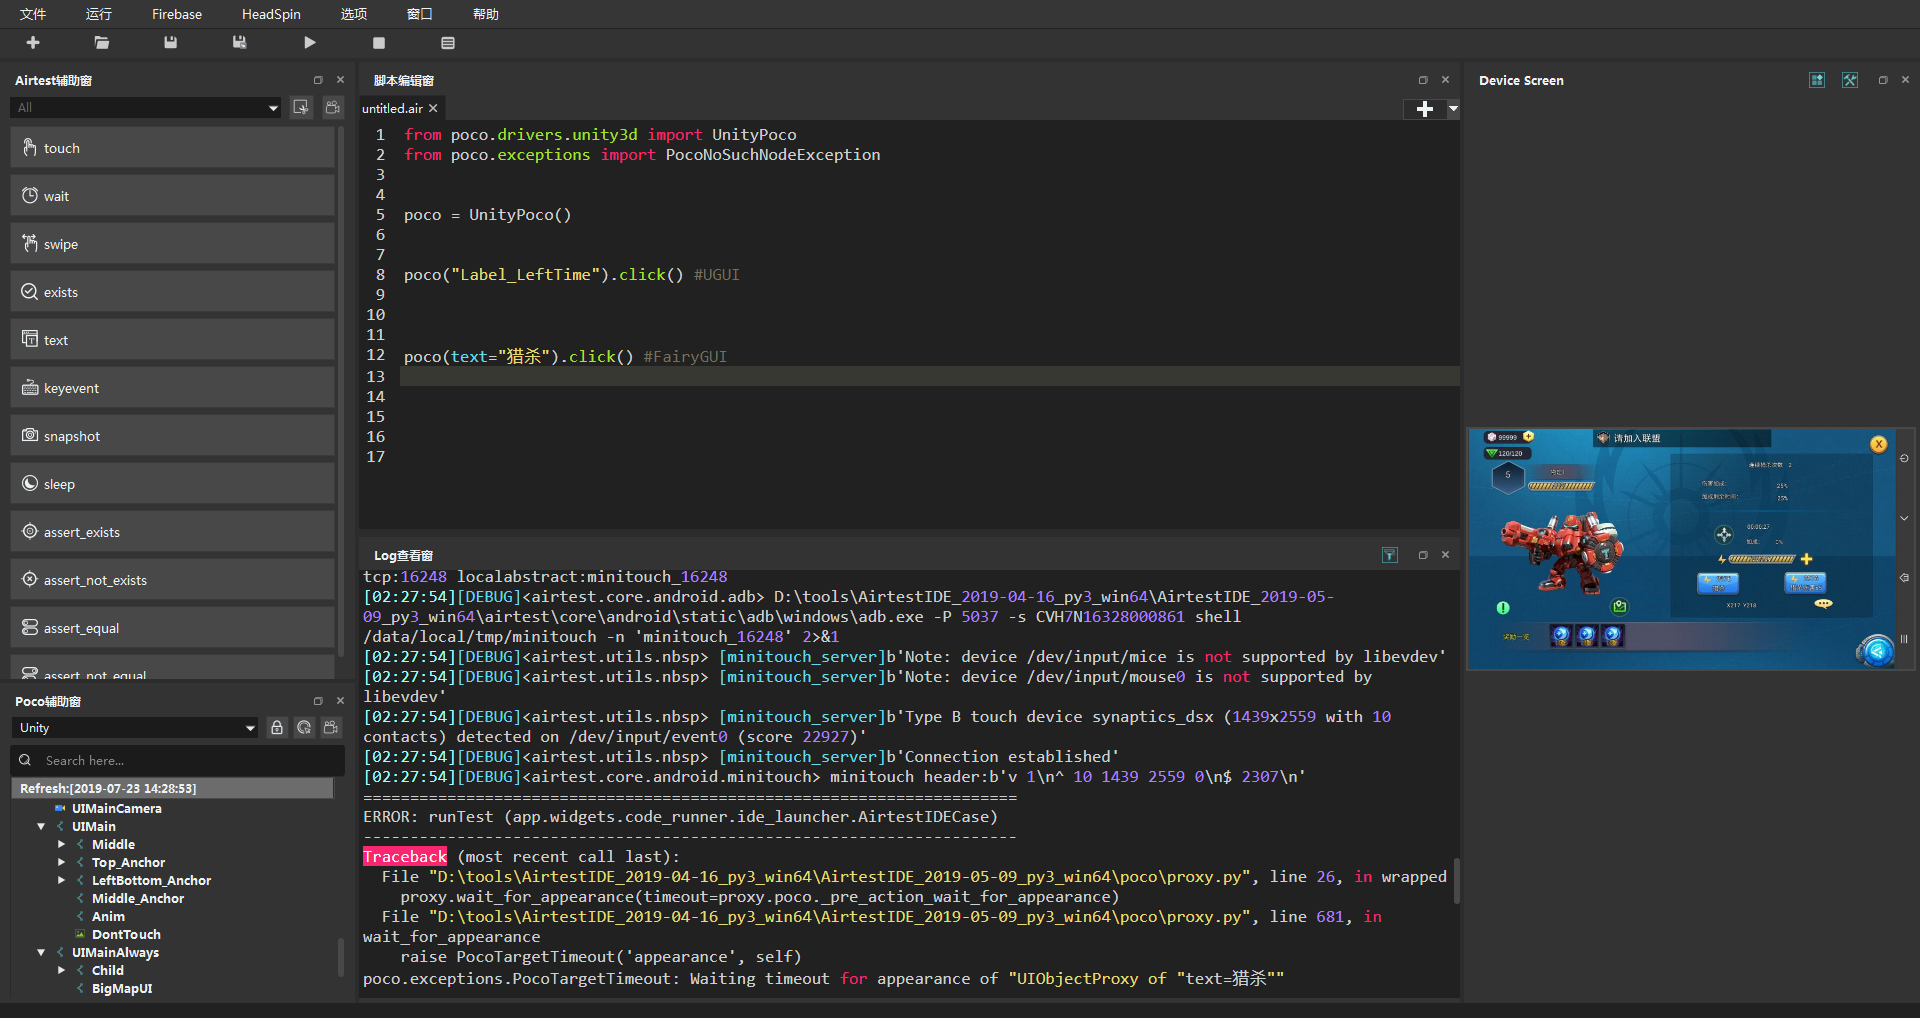Viewport: 1920px width, 1018px height.
Task: Toggle the Poco UI tree lock icon
Action: [x=277, y=728]
